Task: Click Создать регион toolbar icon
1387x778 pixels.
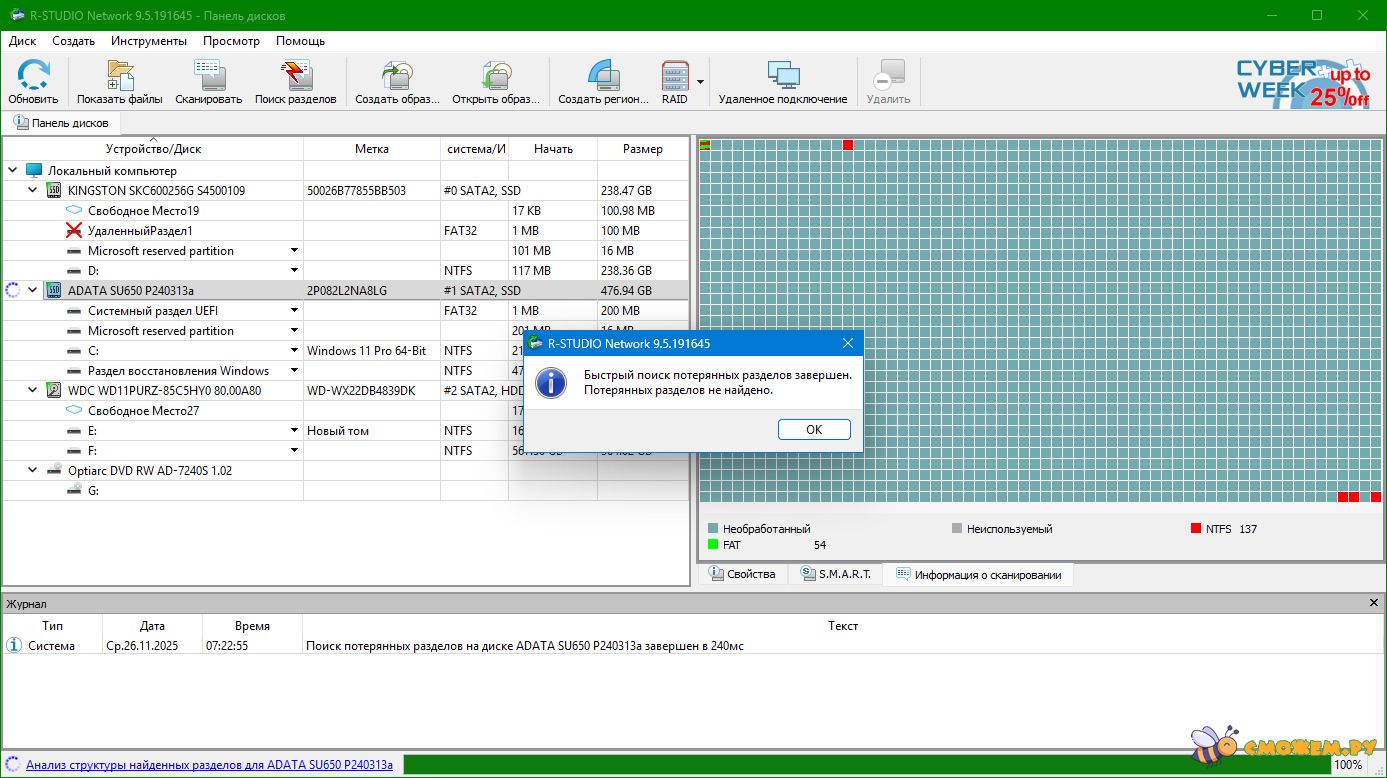Action: pos(603,77)
